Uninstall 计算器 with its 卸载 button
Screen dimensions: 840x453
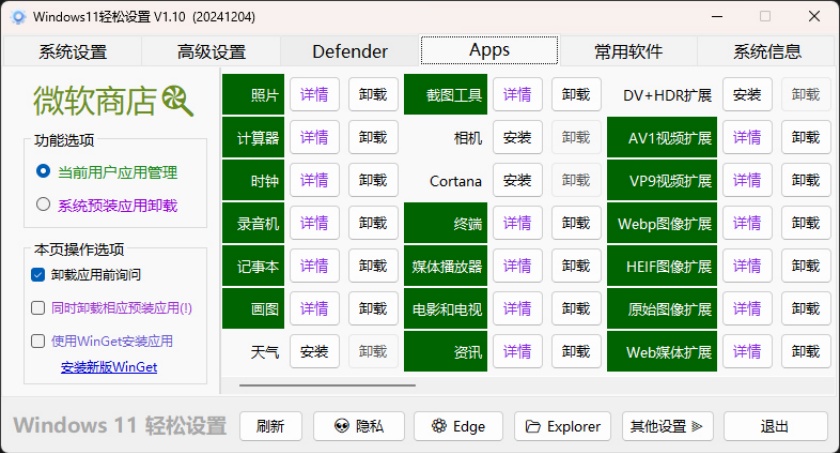(x=373, y=138)
